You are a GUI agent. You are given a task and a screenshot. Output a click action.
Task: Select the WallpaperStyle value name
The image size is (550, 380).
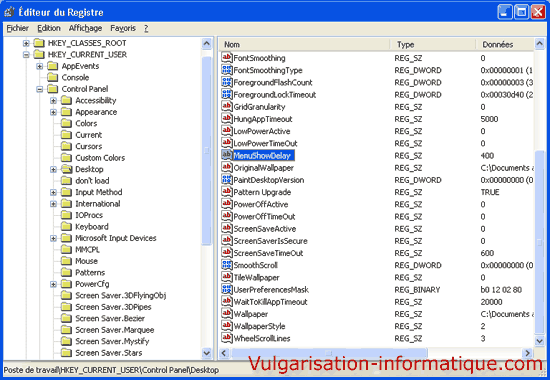(259, 326)
